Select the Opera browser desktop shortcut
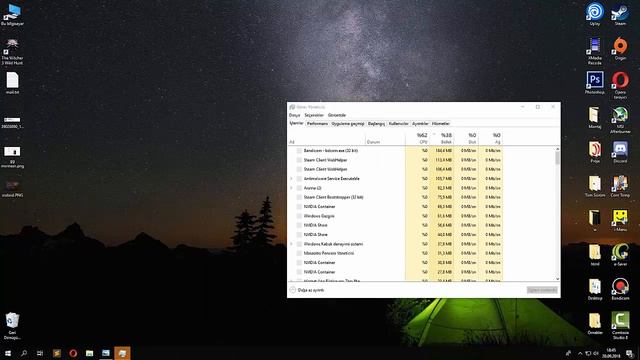 620,85
